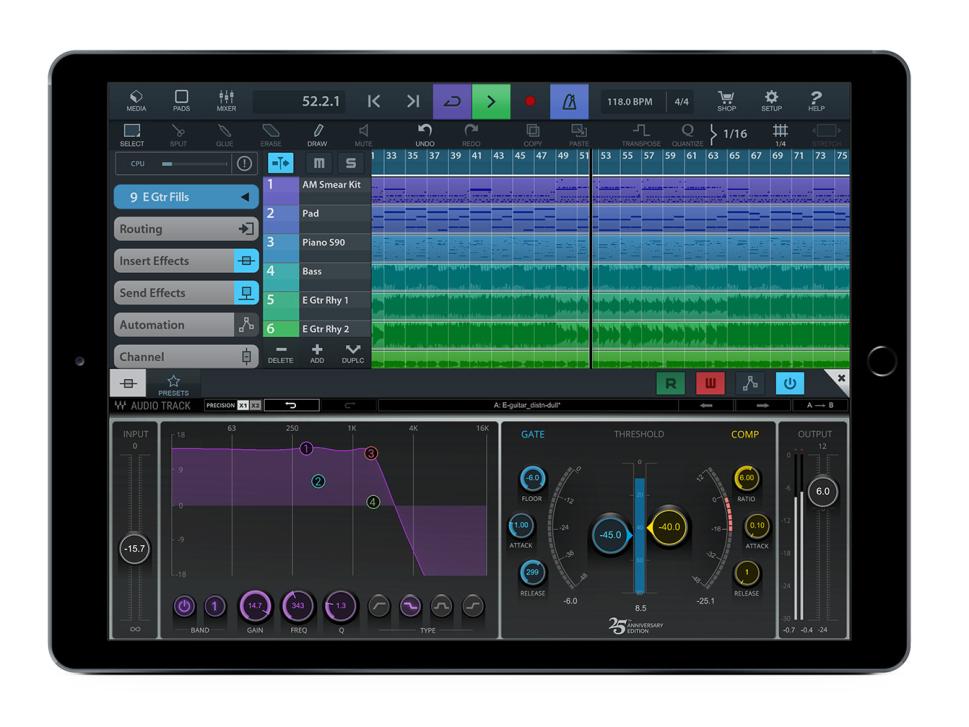Expand the Automation section
Viewport: 969px width, 727px height.
click(x=187, y=325)
